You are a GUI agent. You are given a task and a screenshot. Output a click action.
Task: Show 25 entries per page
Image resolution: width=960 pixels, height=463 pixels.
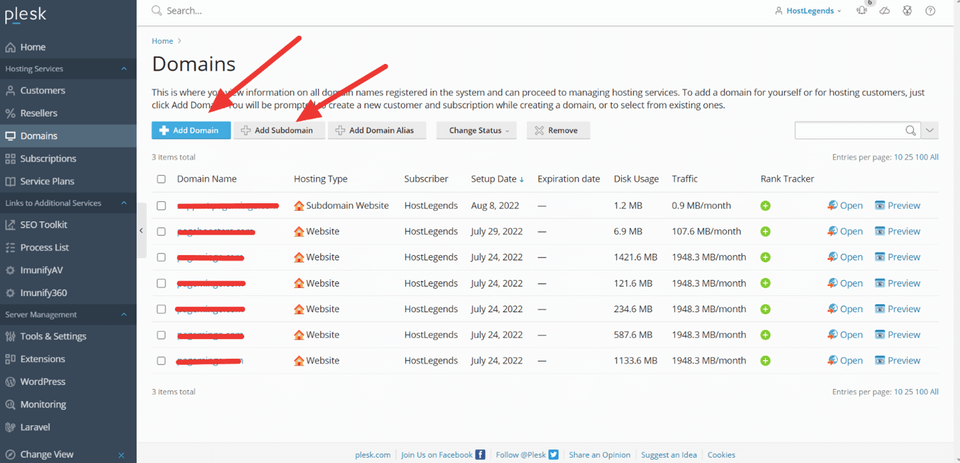tap(909, 157)
